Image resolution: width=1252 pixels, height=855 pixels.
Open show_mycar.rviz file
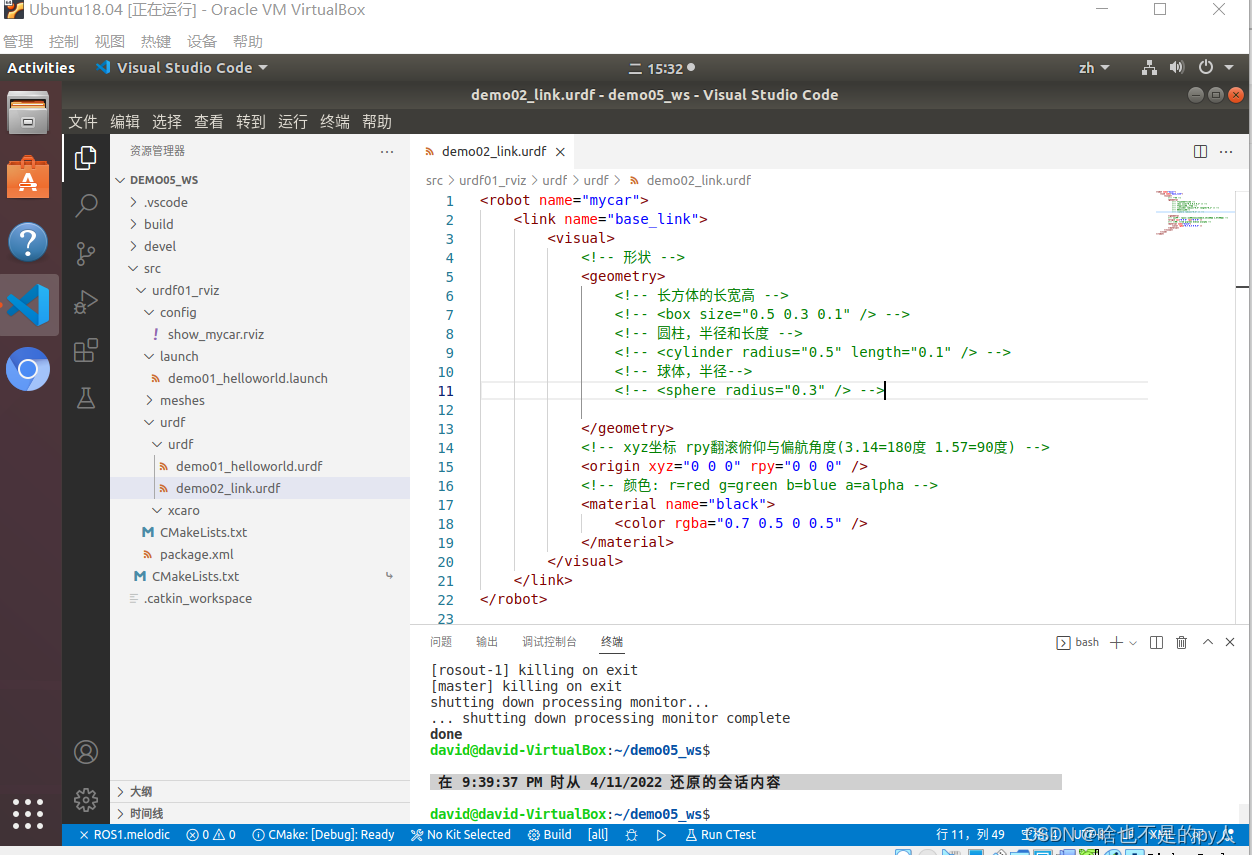(x=260, y=334)
